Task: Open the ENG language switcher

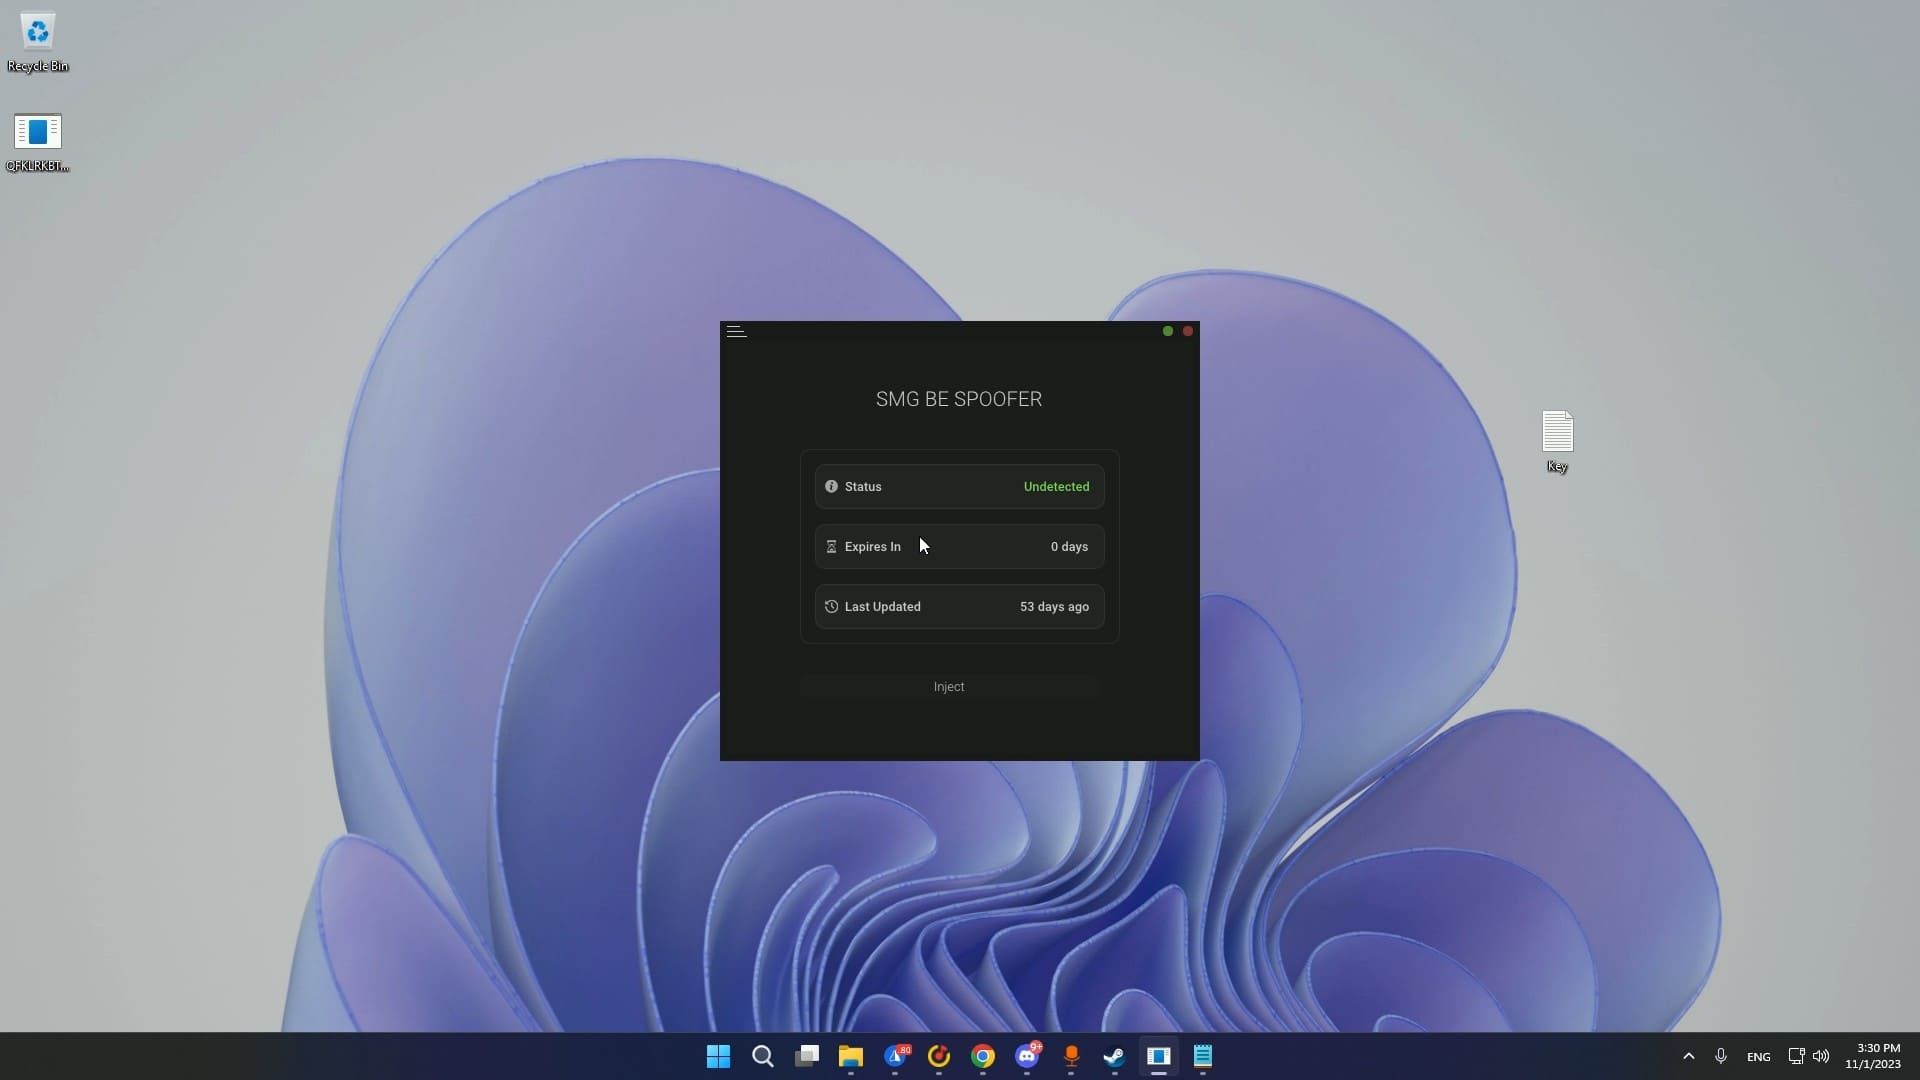Action: (x=1758, y=1057)
